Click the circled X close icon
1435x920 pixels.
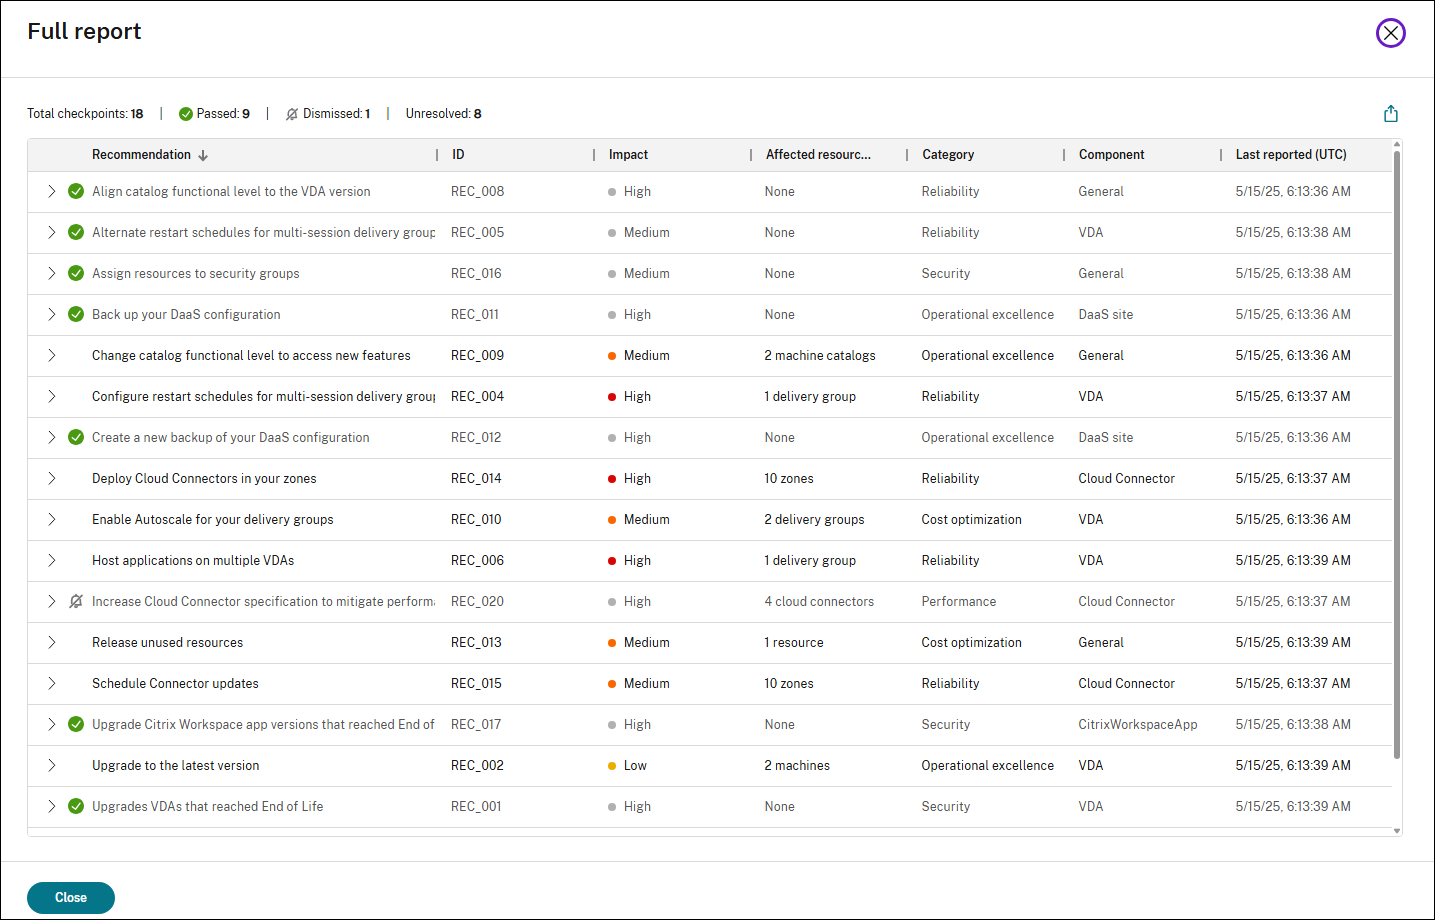coord(1391,33)
